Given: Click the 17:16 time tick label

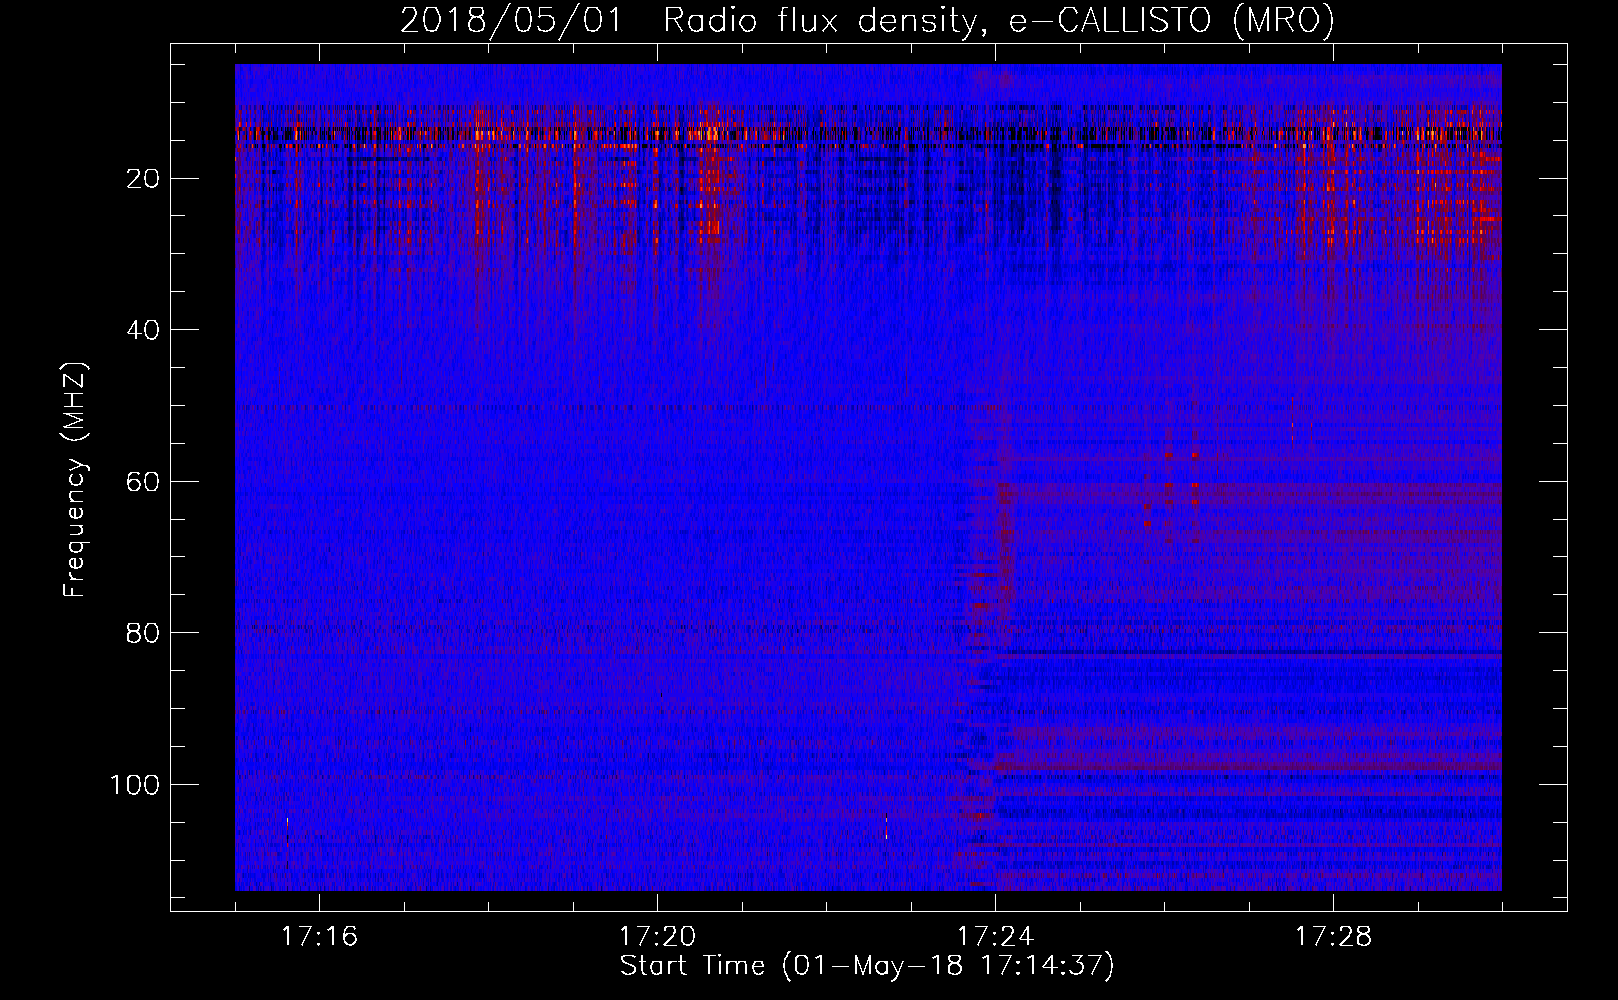Looking at the screenshot, I should pos(319,937).
